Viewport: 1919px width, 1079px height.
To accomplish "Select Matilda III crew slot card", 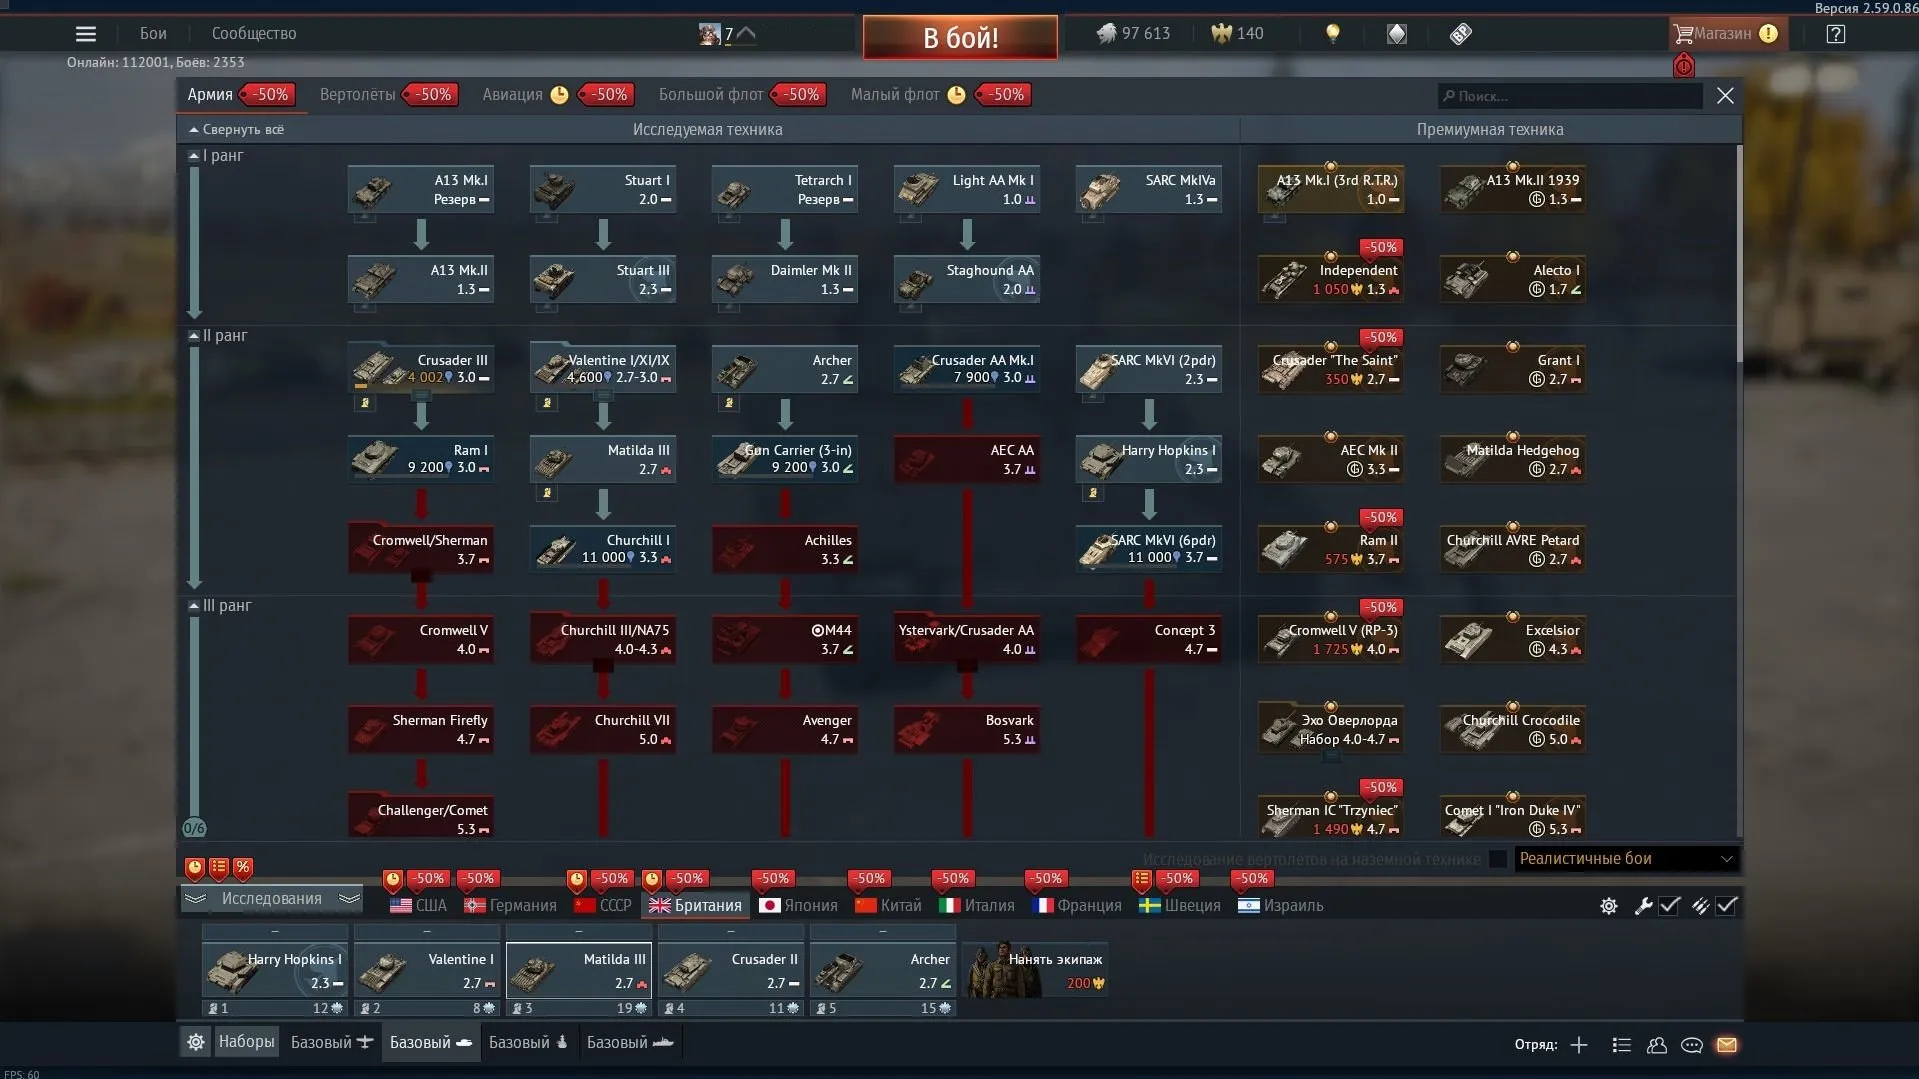I will coord(579,971).
